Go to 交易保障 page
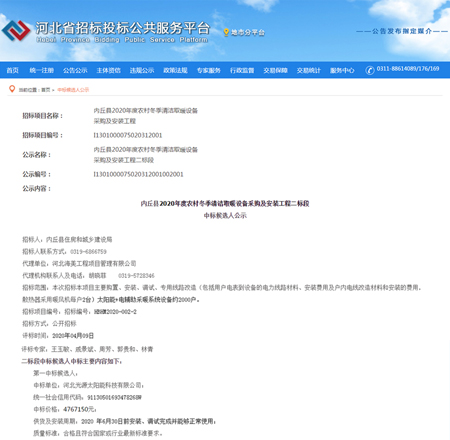Screen dimensions: 450x440 [x=275, y=70]
